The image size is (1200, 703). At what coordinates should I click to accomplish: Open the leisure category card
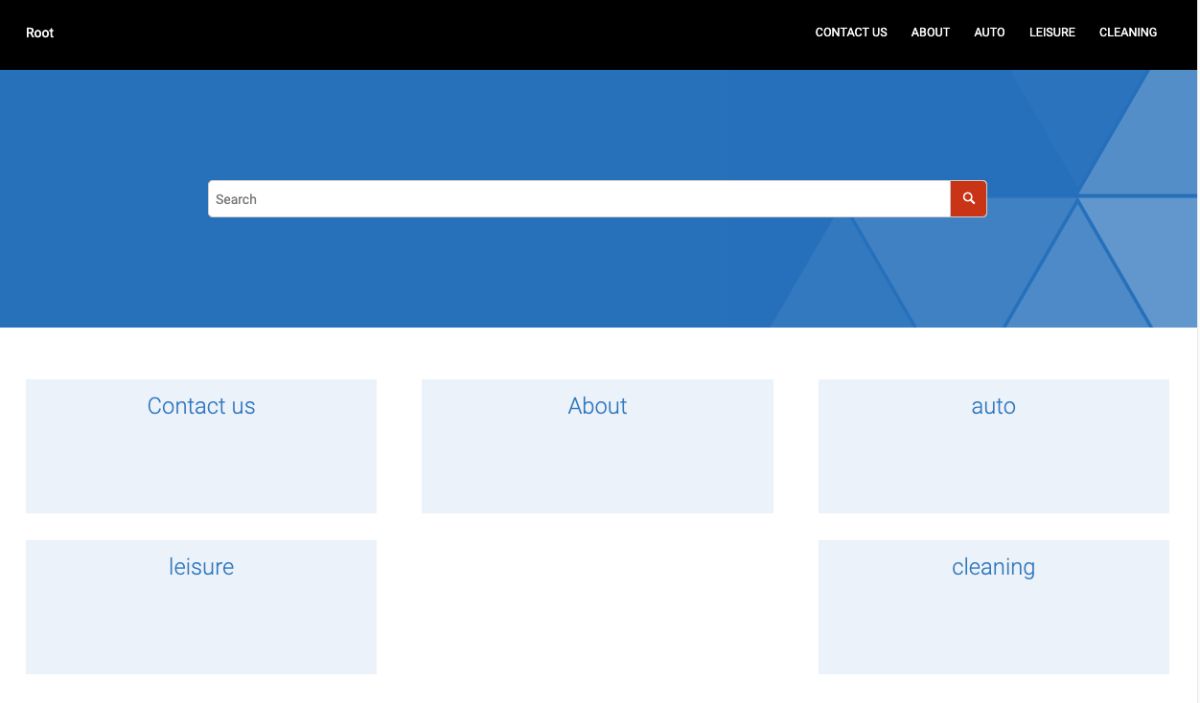pos(201,607)
